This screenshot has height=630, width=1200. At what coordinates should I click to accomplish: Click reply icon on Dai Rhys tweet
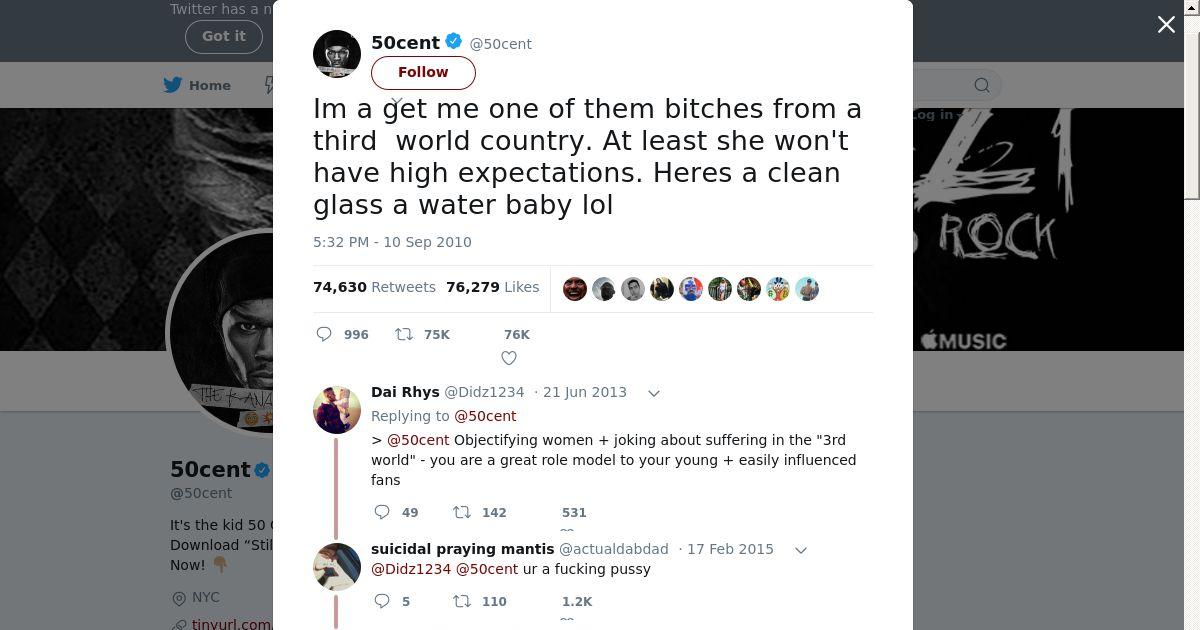382,512
